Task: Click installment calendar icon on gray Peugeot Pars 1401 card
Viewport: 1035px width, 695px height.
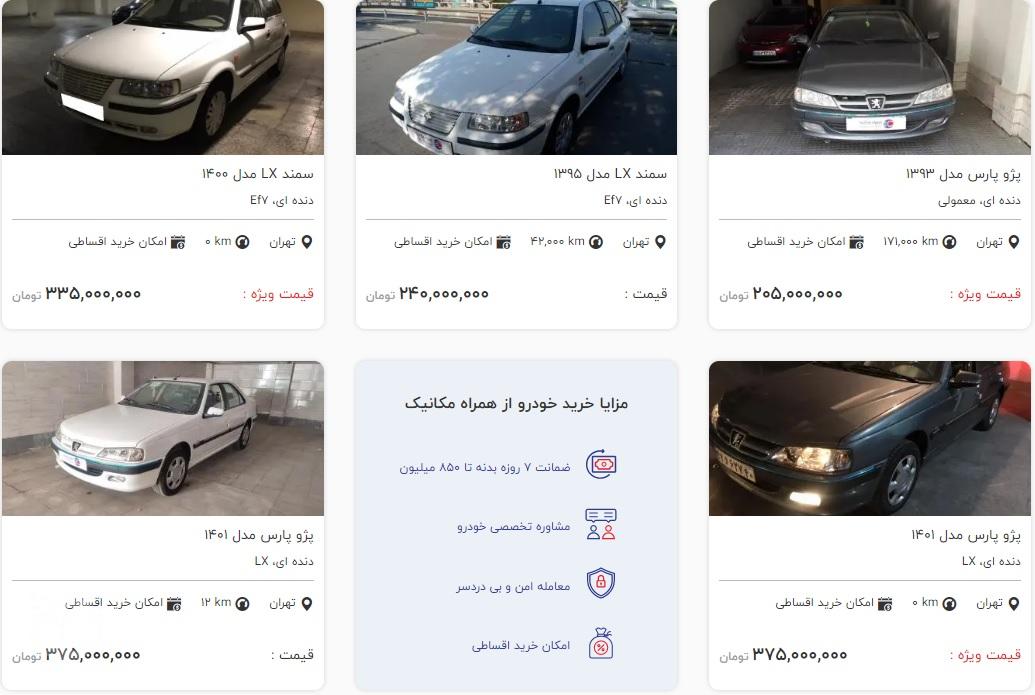Action: [885, 603]
